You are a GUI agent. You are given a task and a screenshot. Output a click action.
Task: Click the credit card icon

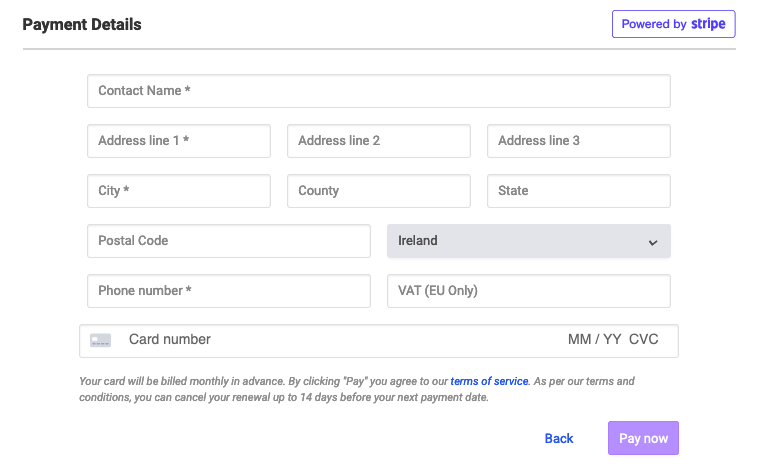coord(100,340)
